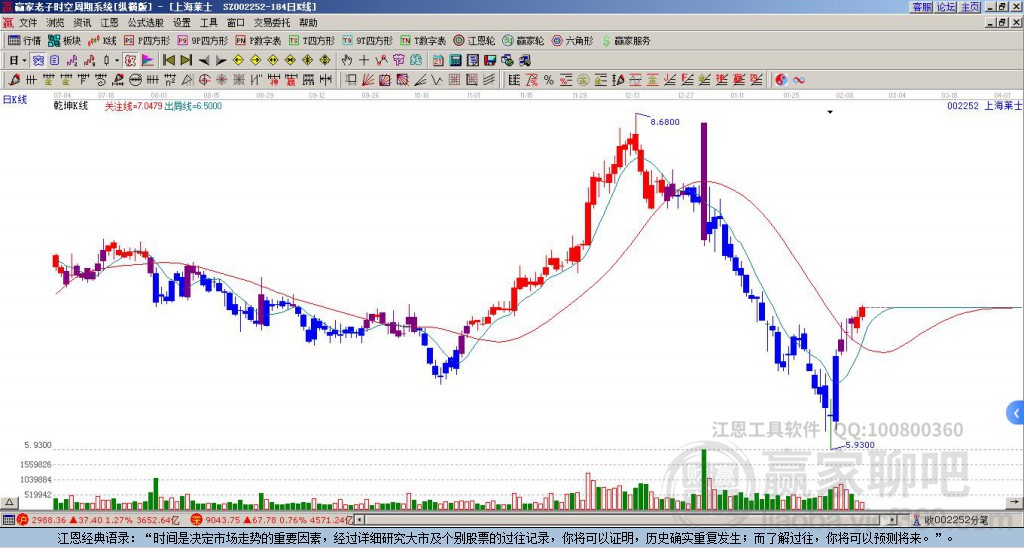This screenshot has width=1024, height=548.
Task: Open the 交易委托 menu
Action: pos(272,23)
